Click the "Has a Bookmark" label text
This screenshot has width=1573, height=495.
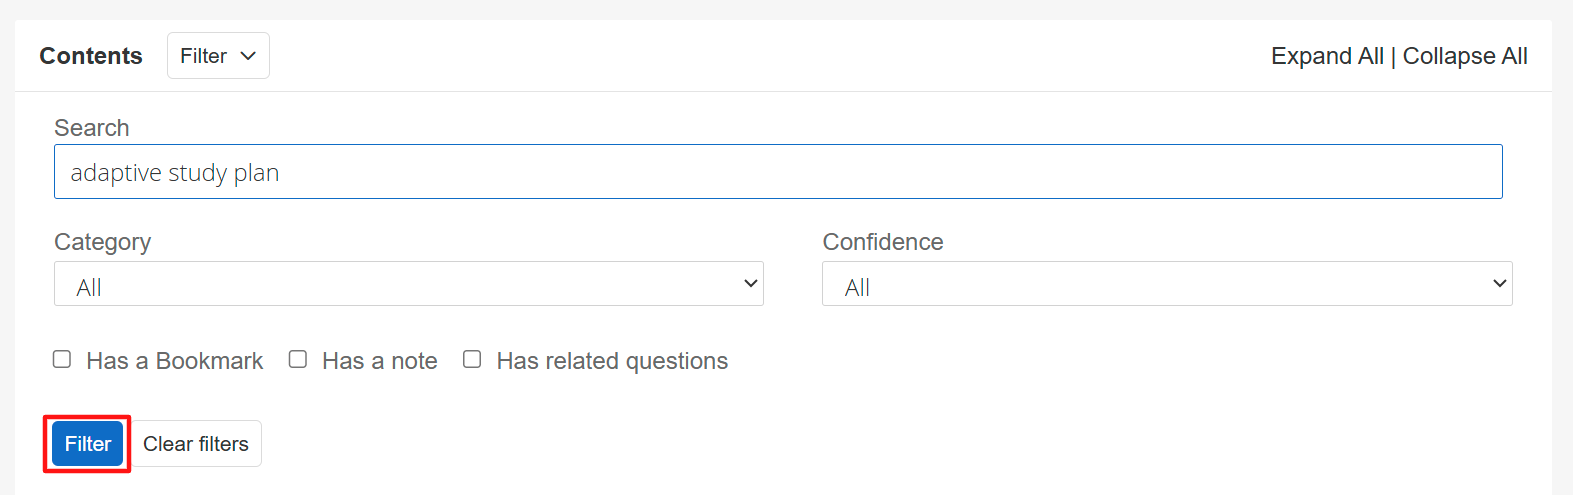(x=174, y=361)
